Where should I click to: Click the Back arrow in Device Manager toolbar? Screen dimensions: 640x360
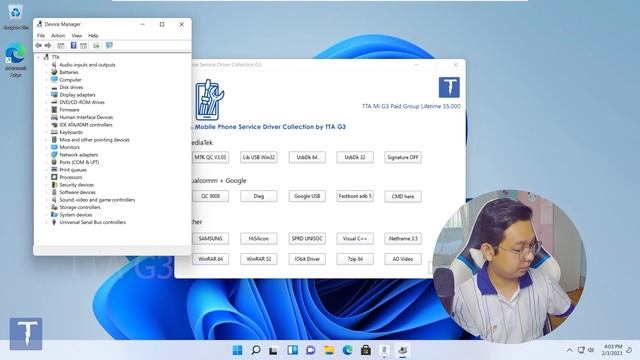[38, 45]
